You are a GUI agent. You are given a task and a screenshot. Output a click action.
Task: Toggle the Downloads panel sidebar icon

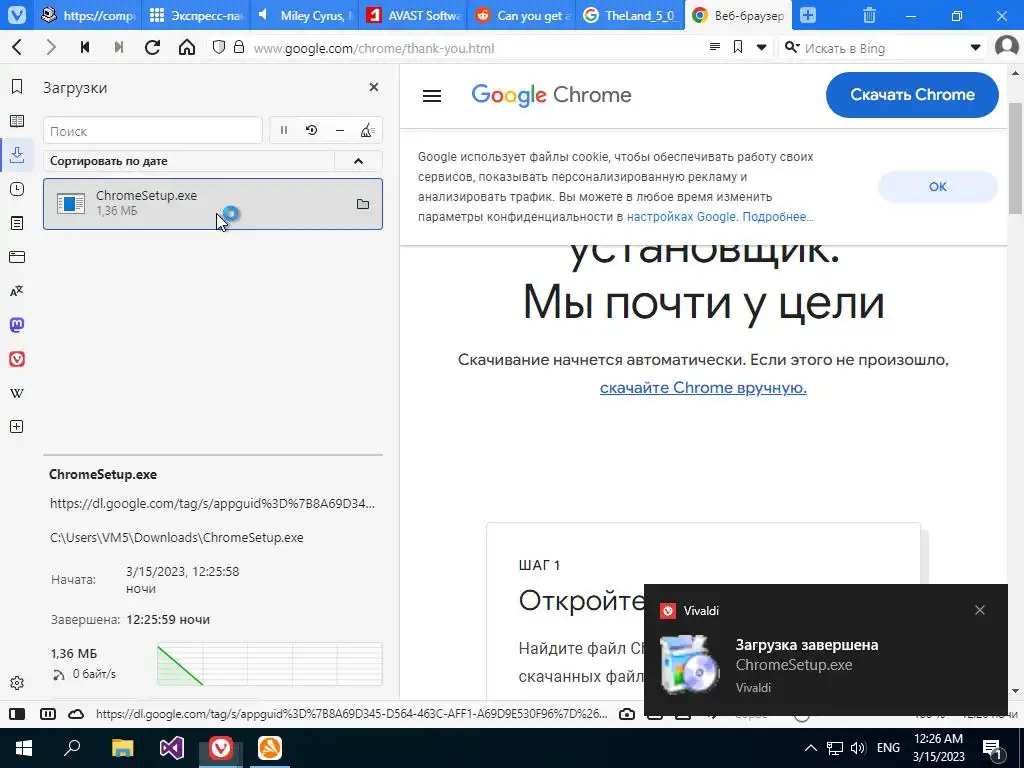[x=17, y=155]
